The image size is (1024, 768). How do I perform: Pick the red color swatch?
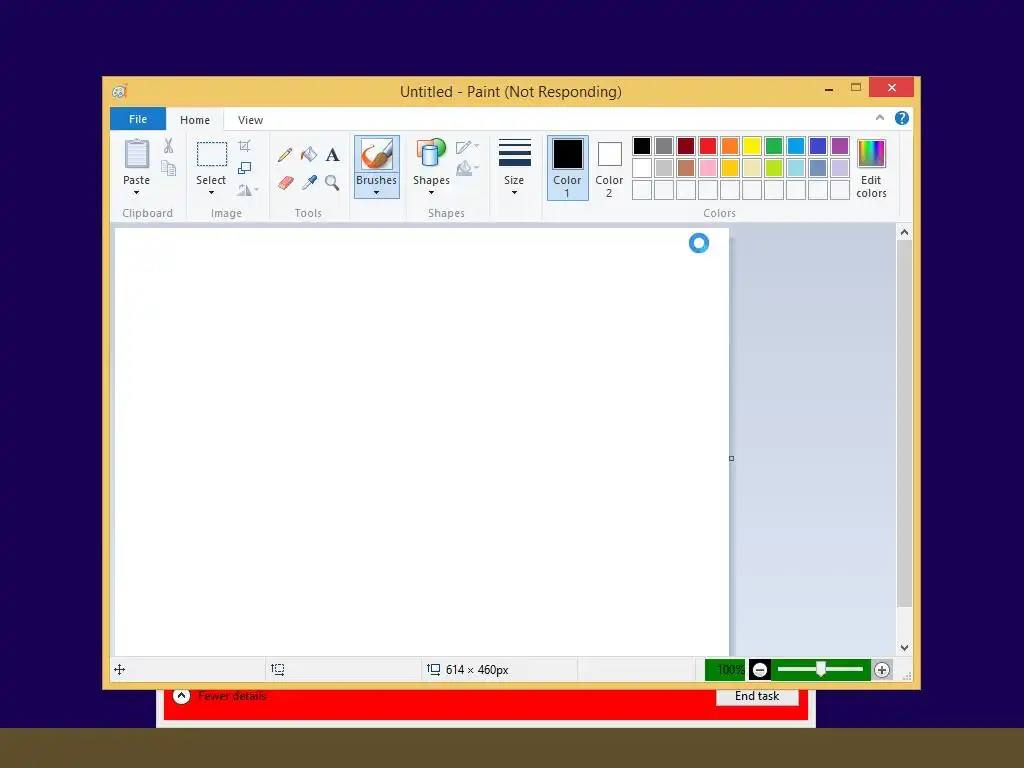(x=708, y=146)
